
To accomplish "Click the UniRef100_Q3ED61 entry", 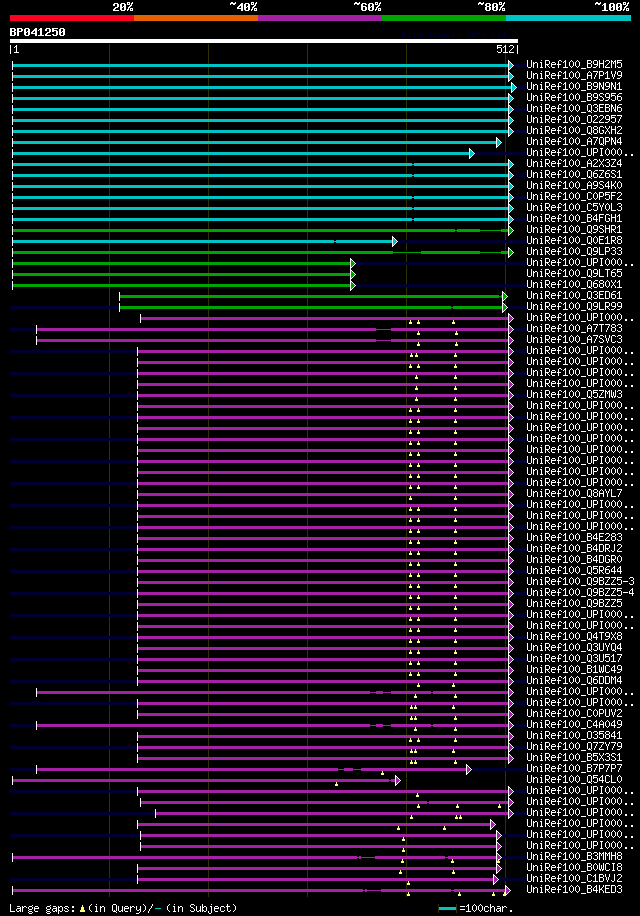I will tap(574, 296).
